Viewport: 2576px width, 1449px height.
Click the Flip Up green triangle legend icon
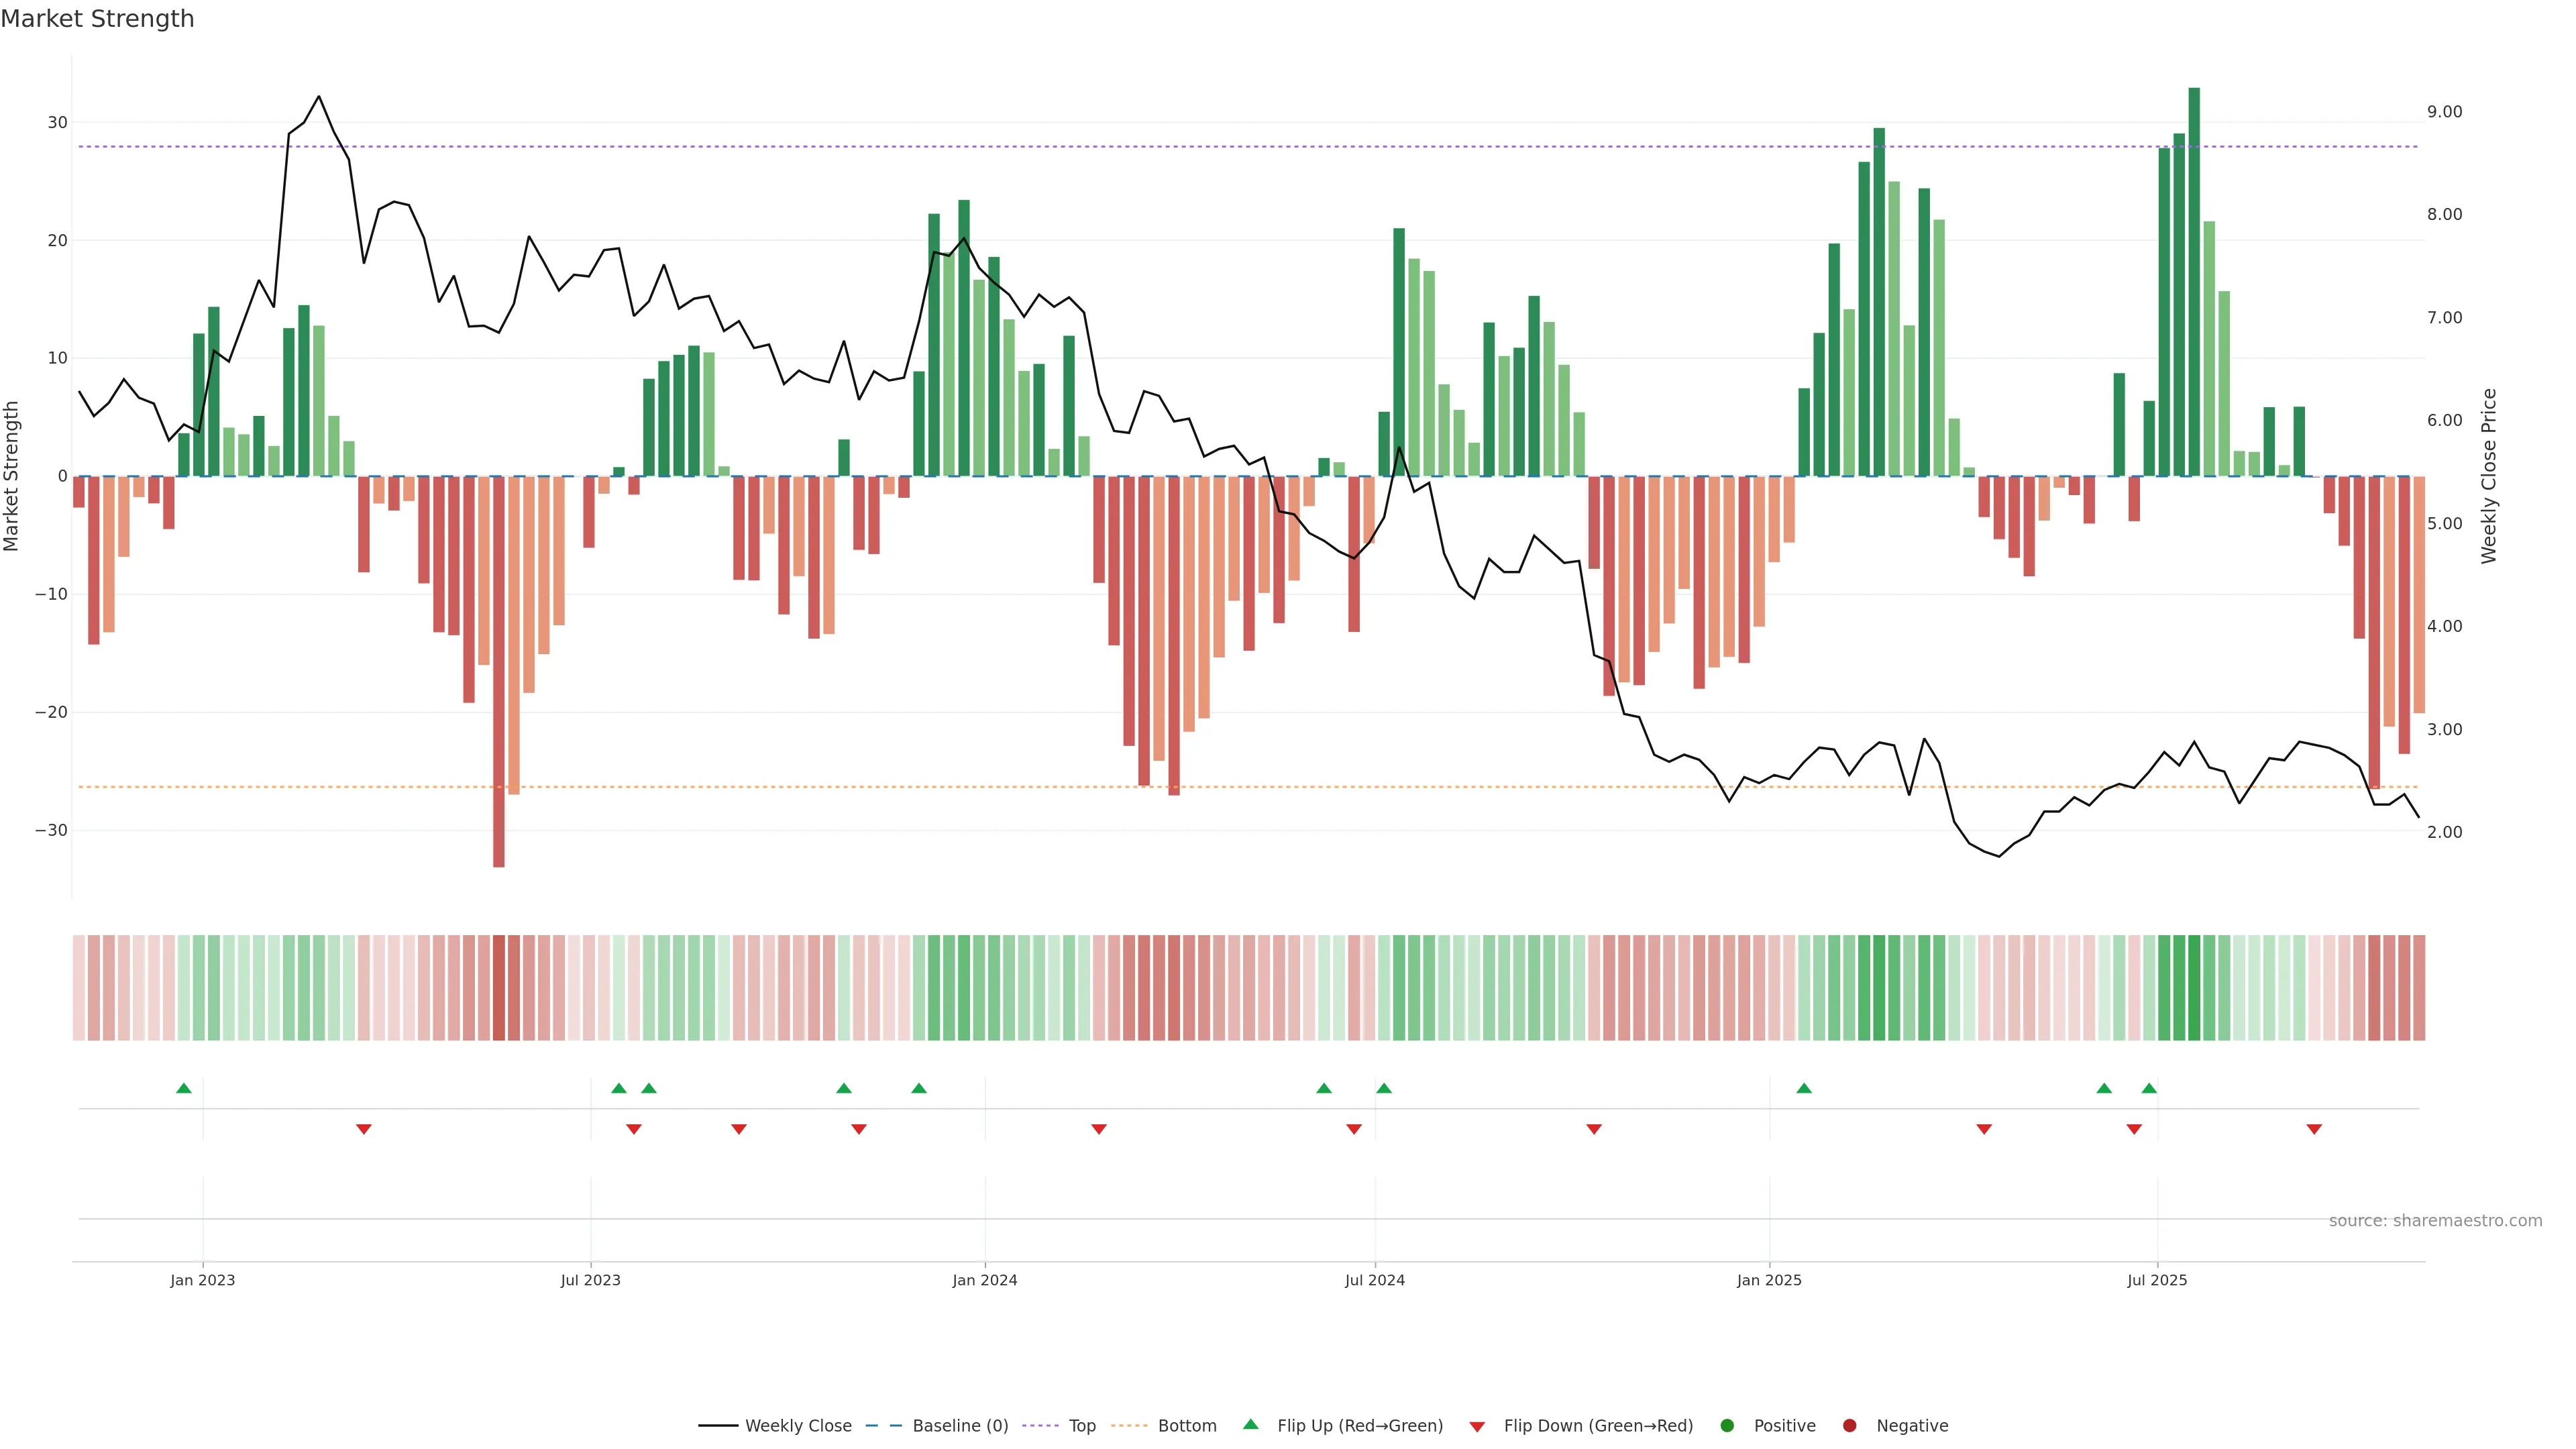pyautogui.click(x=1250, y=1424)
